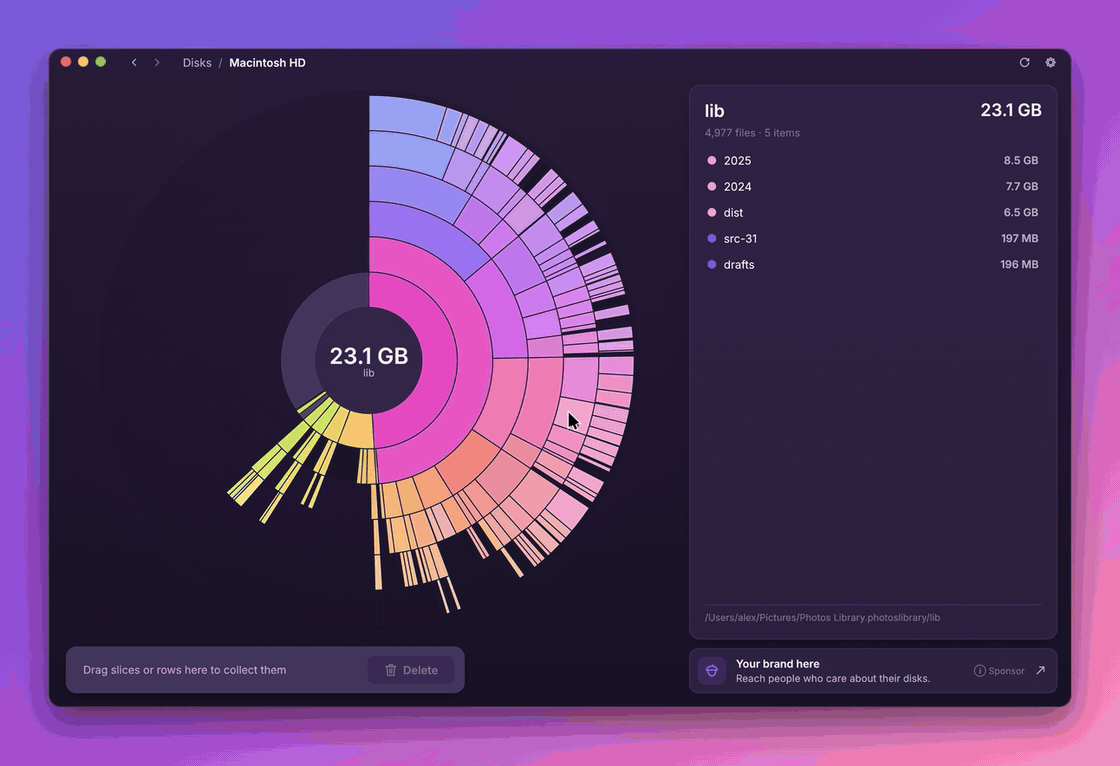Click 'Your brand here' ad title
This screenshot has height=766, width=1120.
click(x=778, y=664)
